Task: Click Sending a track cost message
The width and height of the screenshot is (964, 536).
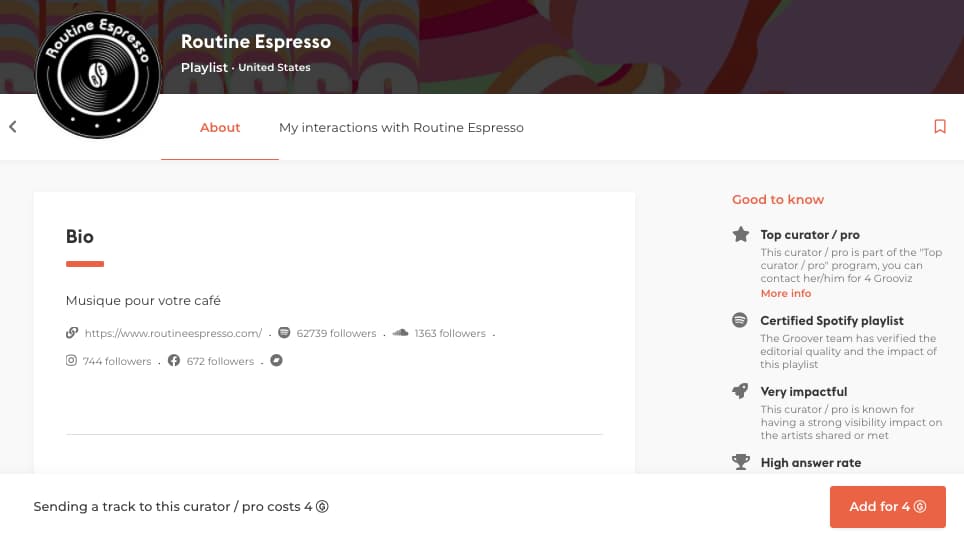Action: 181,506
